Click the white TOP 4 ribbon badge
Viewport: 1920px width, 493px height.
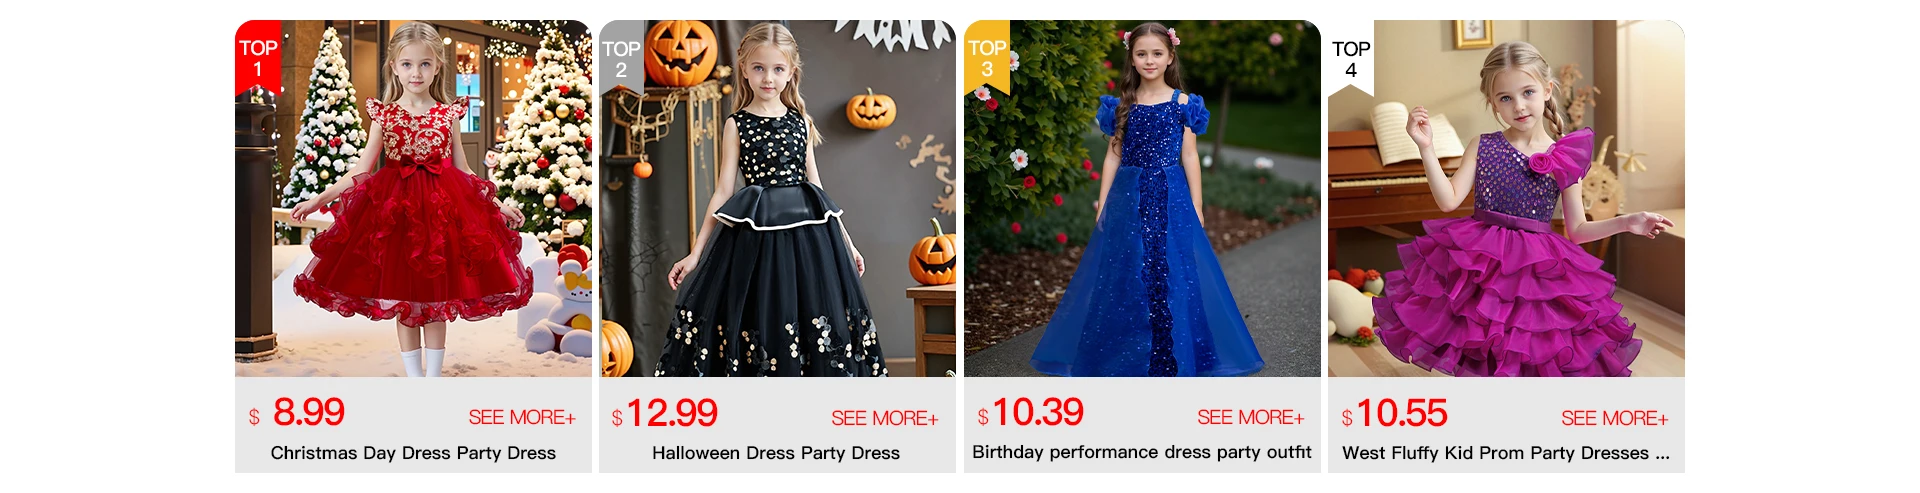click(1351, 58)
